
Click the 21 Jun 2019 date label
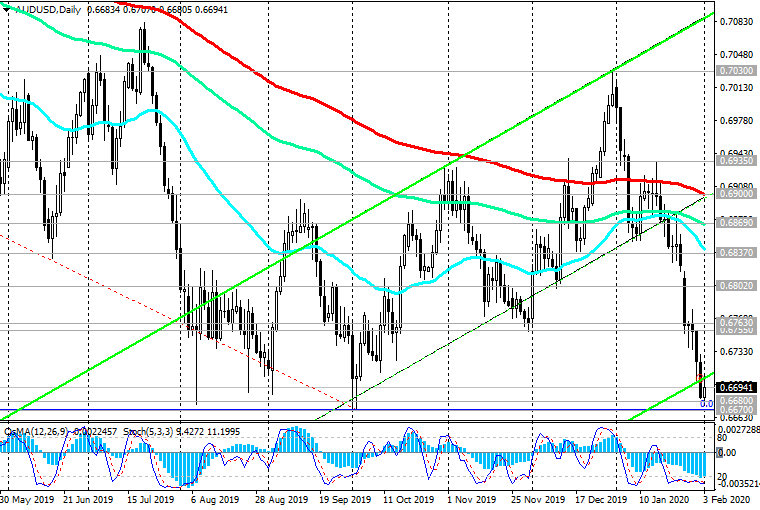[x=88, y=499]
